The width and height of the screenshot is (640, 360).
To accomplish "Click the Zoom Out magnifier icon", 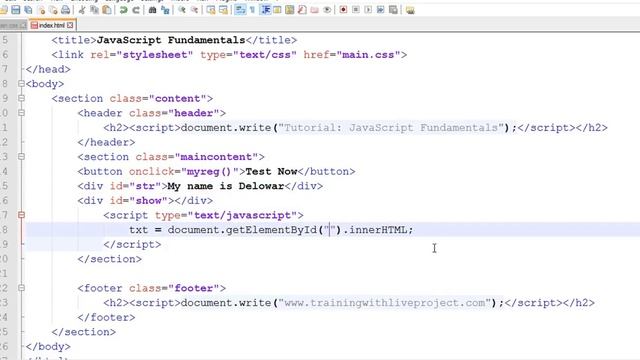I will coord(194,10).
